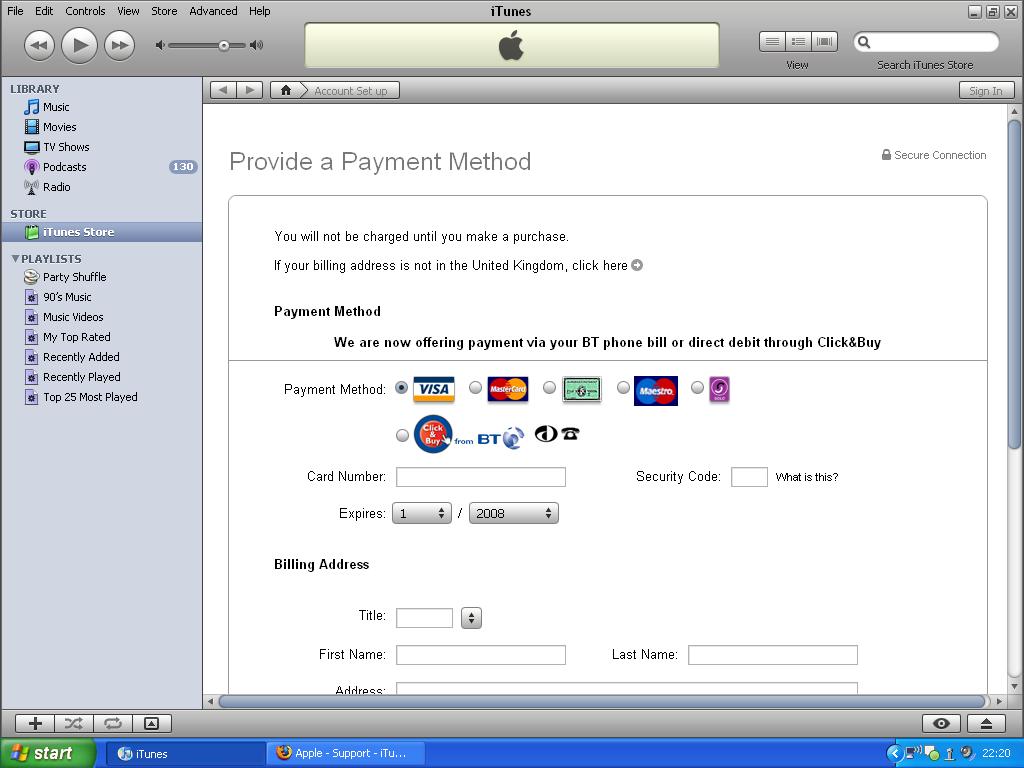Screen dimensions: 1024x768
Task: Open the expiry year 2008 dropdown
Action: 514,513
